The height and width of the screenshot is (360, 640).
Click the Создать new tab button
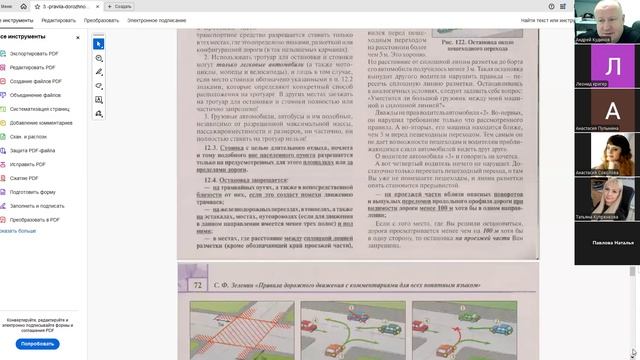coord(119,7)
